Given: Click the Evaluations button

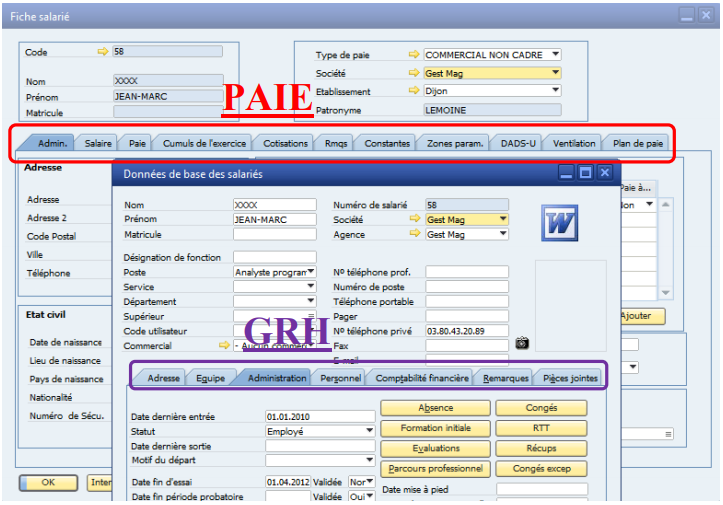Looking at the screenshot, I should pos(435,448).
